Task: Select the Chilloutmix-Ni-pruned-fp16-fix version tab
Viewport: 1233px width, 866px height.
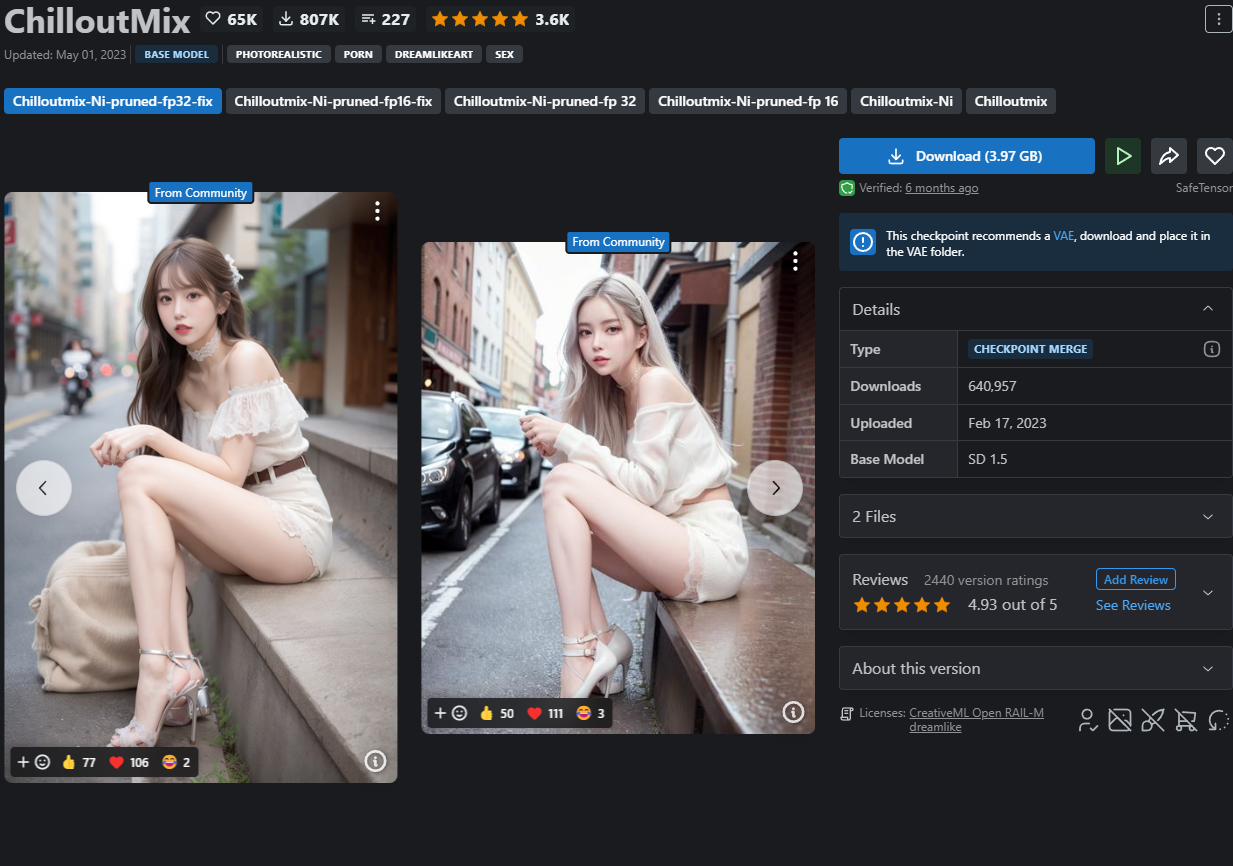Action: [x=333, y=101]
